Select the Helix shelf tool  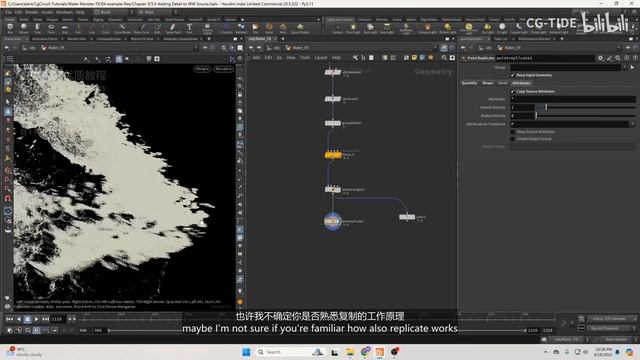pos(283,28)
